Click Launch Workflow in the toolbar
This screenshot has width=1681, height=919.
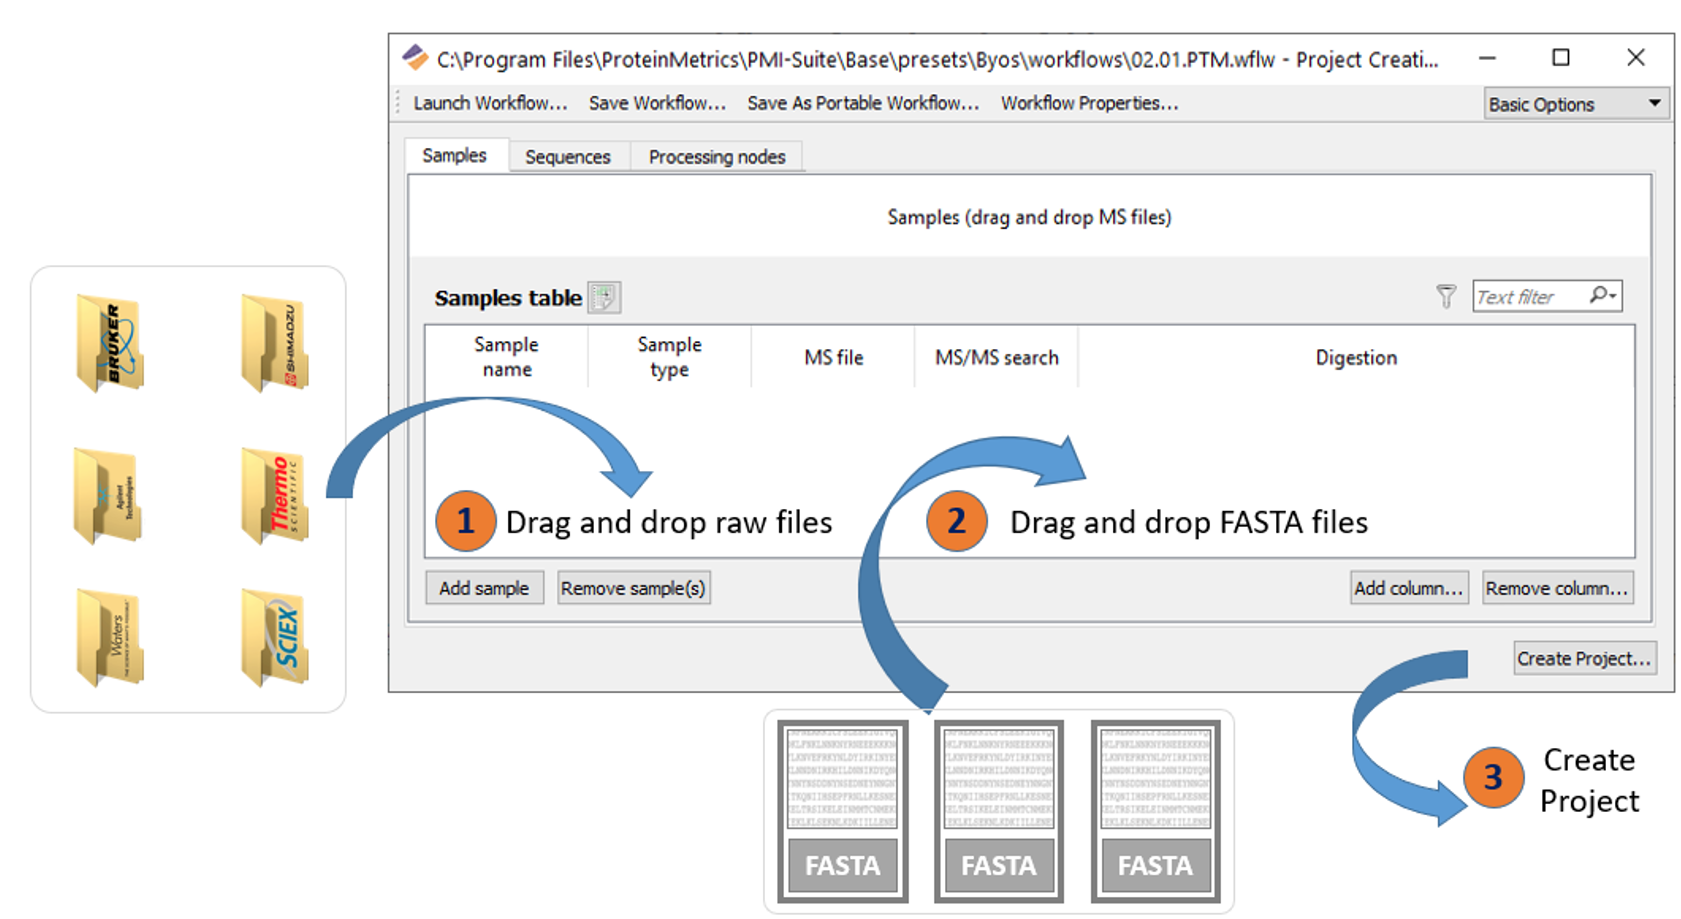(489, 103)
